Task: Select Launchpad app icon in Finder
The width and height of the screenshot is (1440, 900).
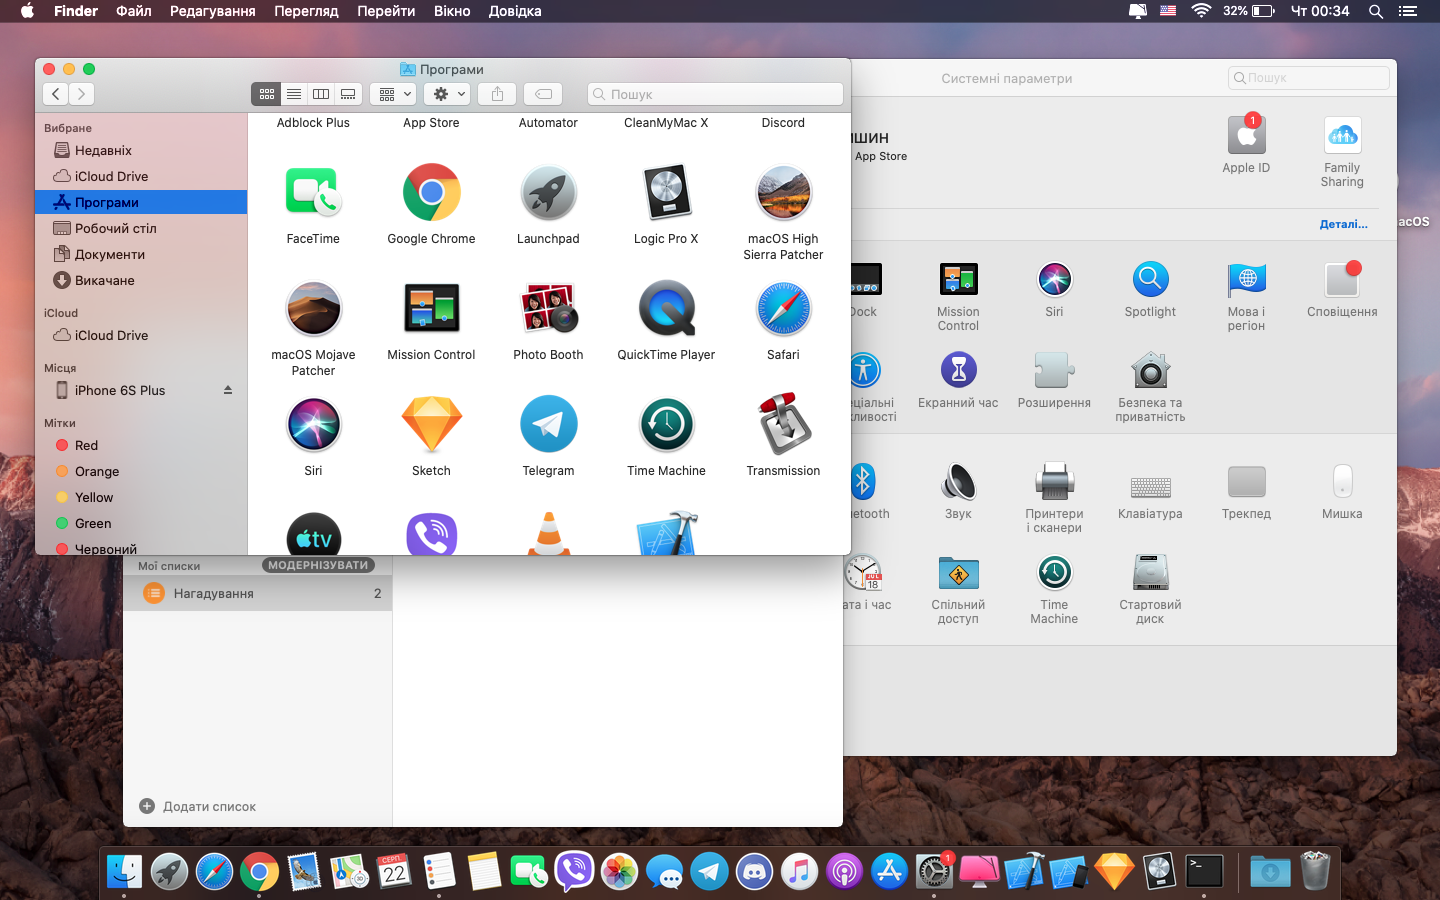Action: point(548,193)
